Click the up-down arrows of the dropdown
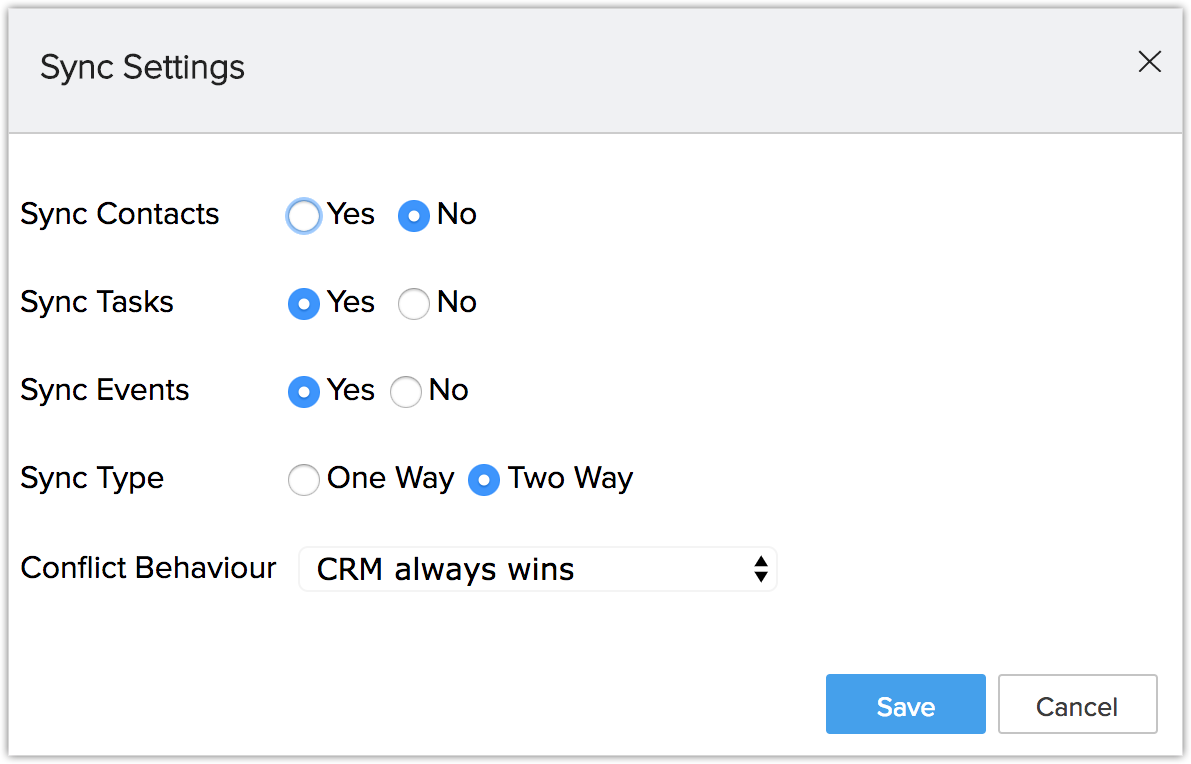Viewport: 1191px width, 764px height. [x=761, y=569]
